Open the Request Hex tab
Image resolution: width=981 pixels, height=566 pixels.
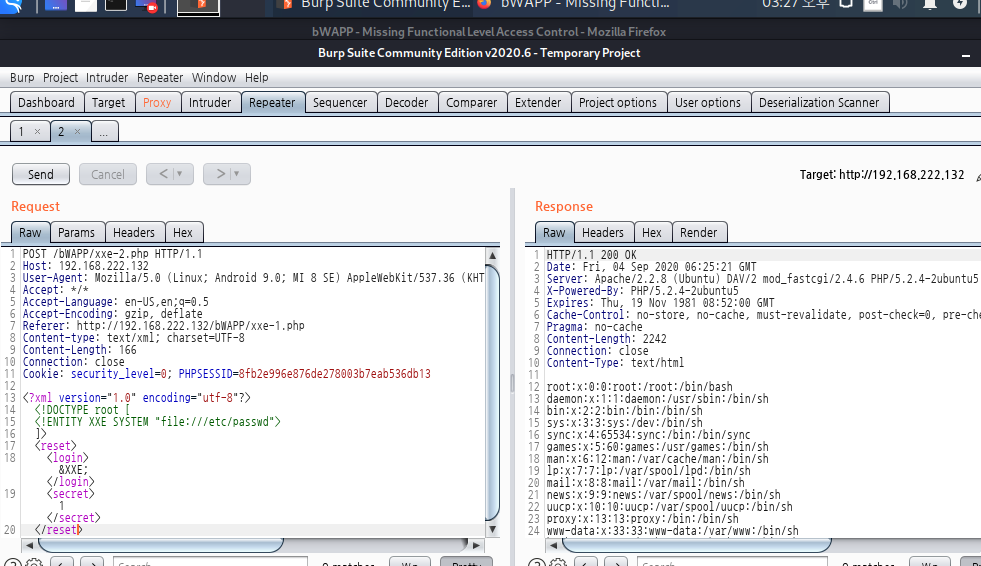click(x=183, y=233)
